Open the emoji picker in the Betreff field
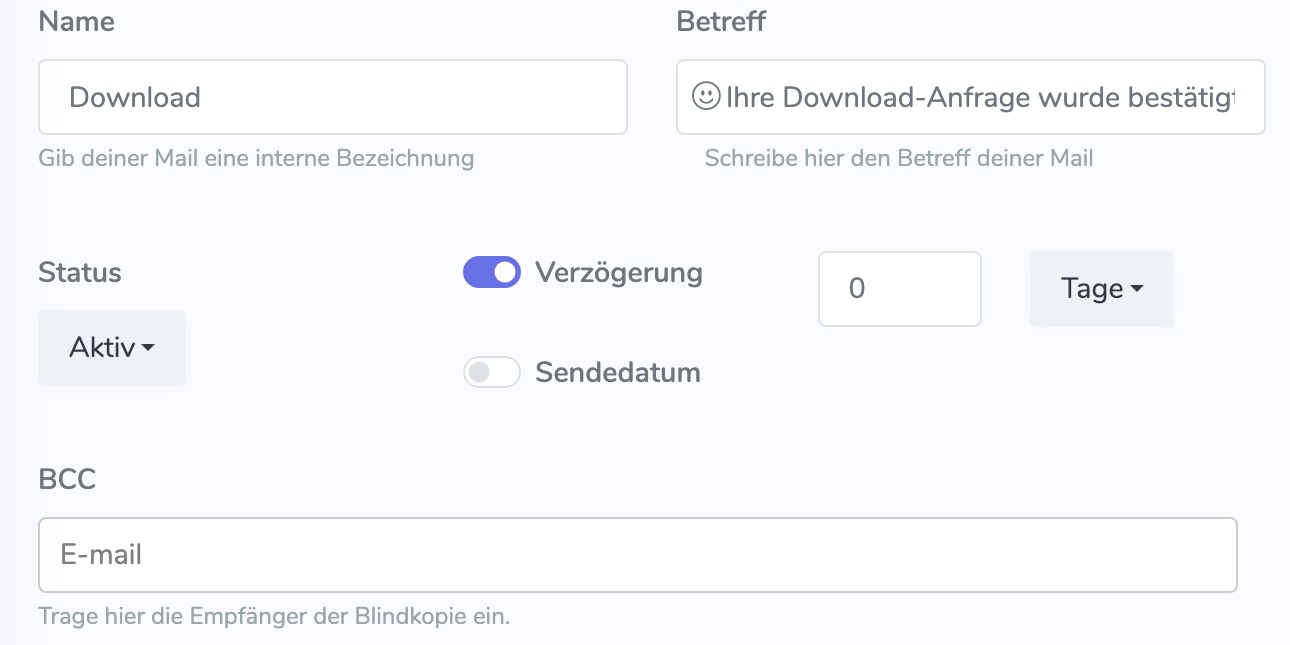This screenshot has height=645, width=1290. [706, 97]
